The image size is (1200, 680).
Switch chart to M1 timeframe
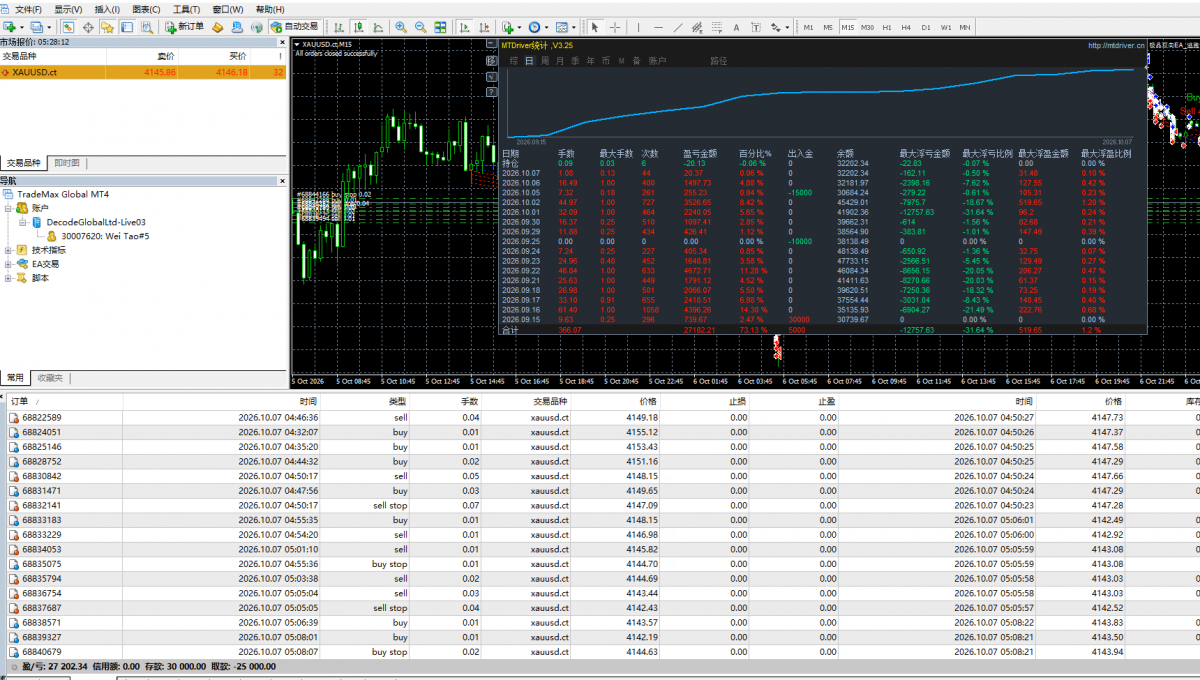click(808, 27)
